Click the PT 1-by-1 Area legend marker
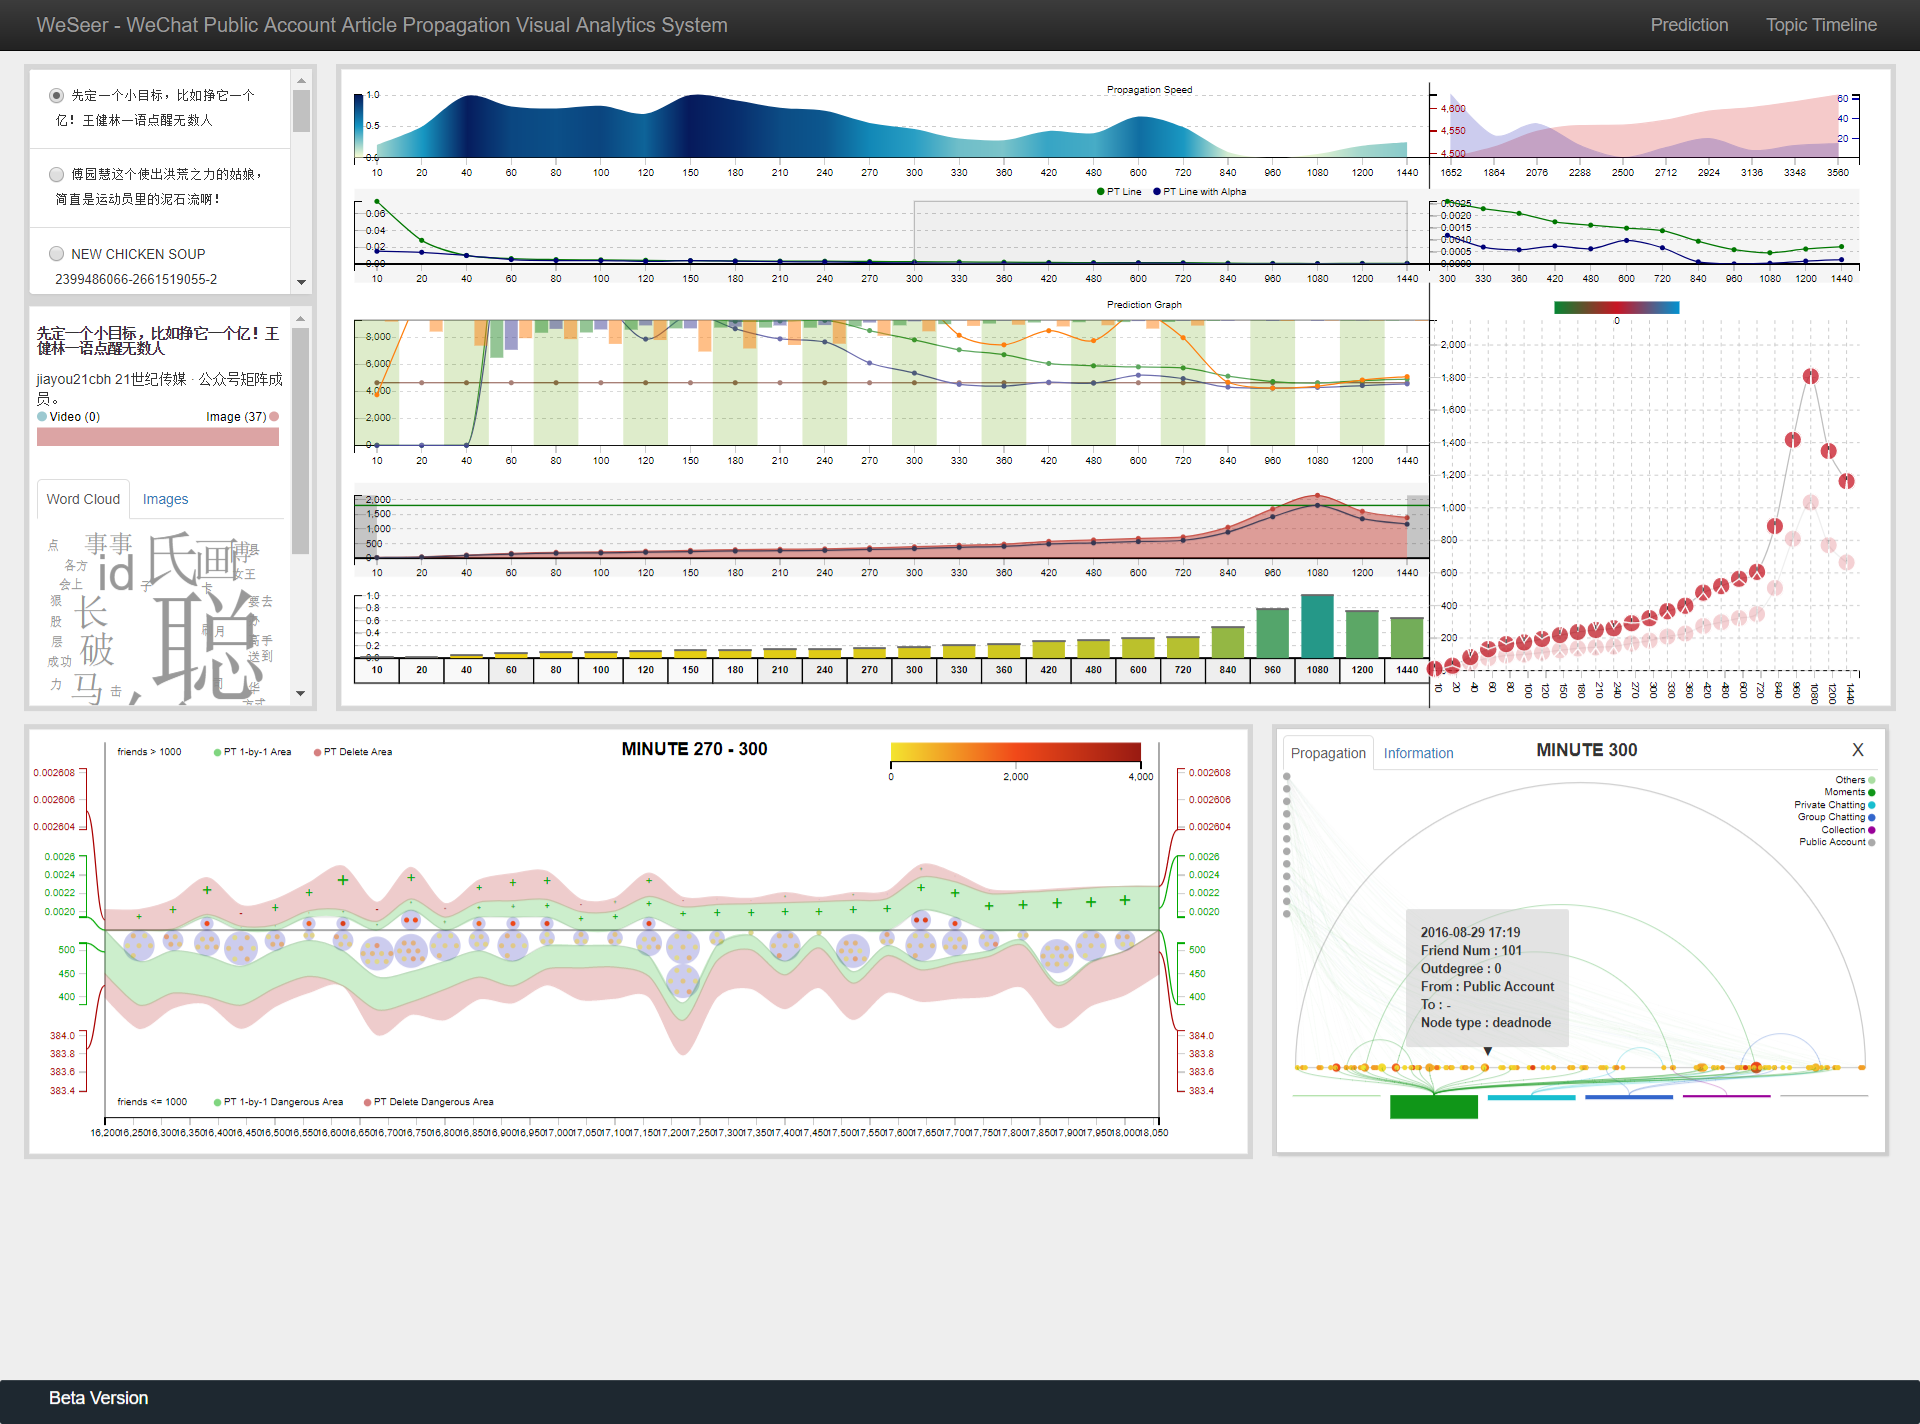Image resolution: width=1920 pixels, height=1424 pixels. point(218,752)
